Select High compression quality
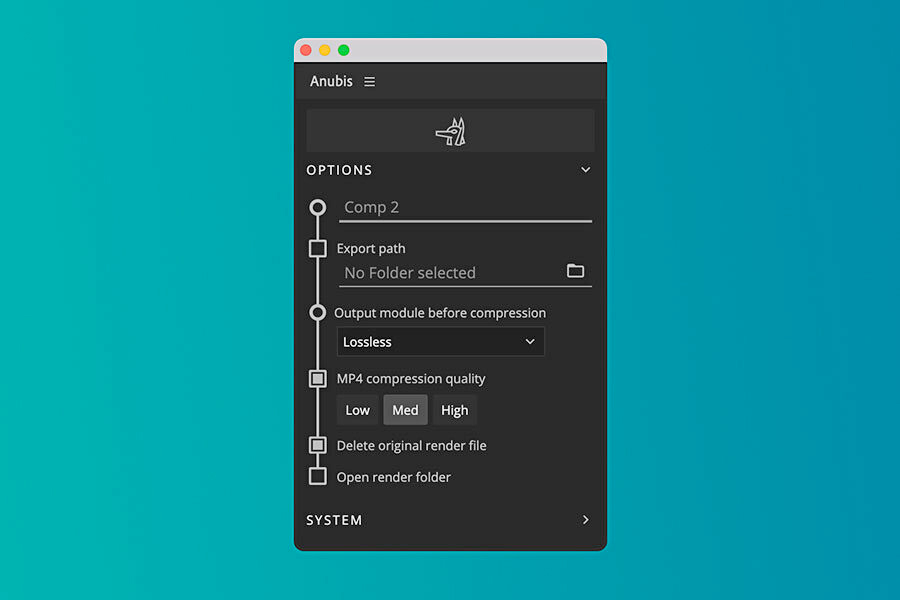900x600 pixels. (455, 410)
